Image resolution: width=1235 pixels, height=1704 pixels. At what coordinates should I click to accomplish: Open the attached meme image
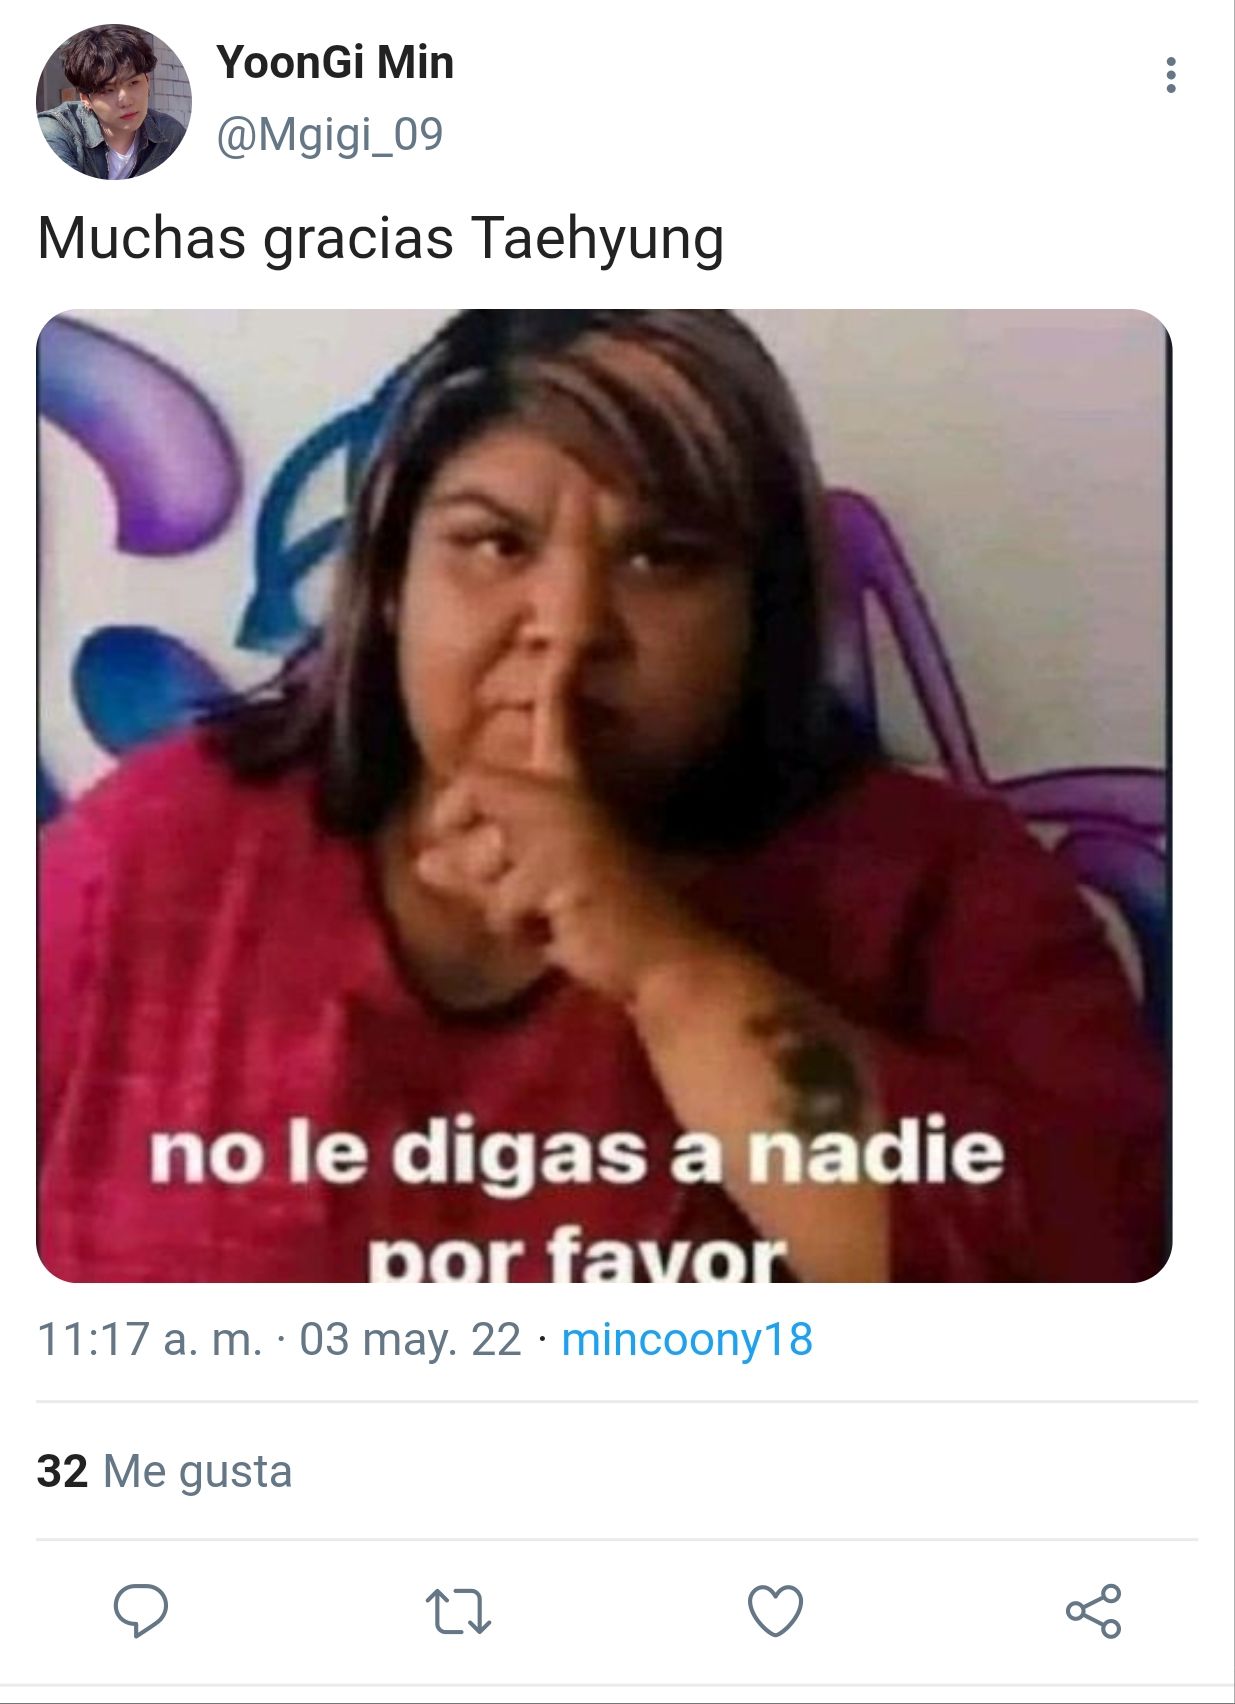[604, 796]
